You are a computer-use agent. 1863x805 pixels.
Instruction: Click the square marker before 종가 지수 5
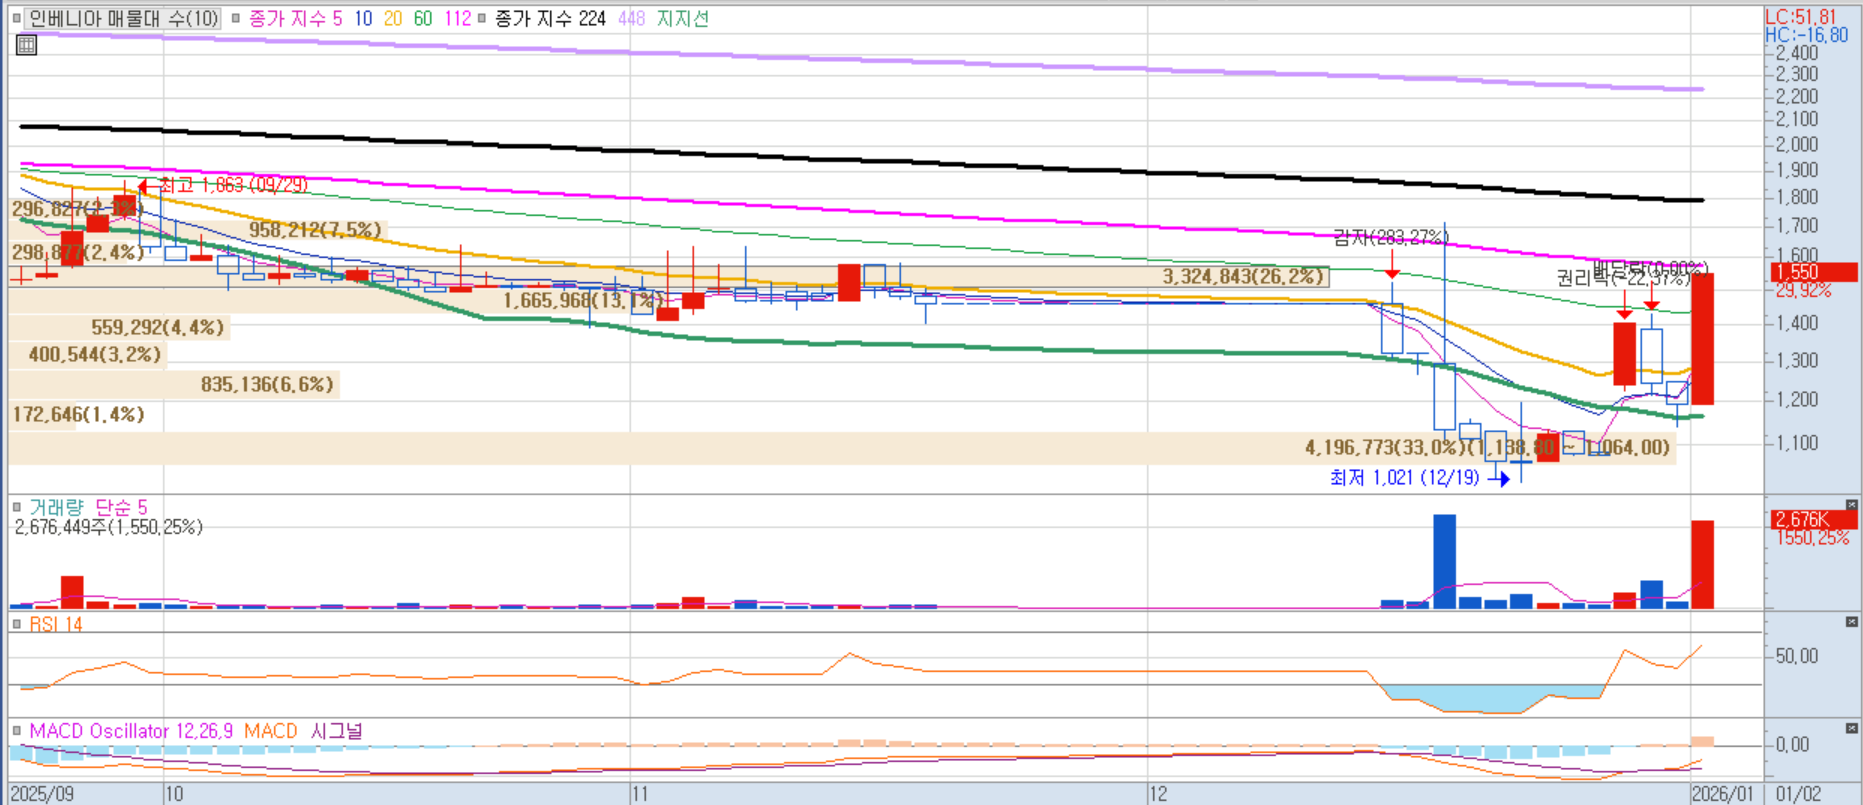point(236,18)
